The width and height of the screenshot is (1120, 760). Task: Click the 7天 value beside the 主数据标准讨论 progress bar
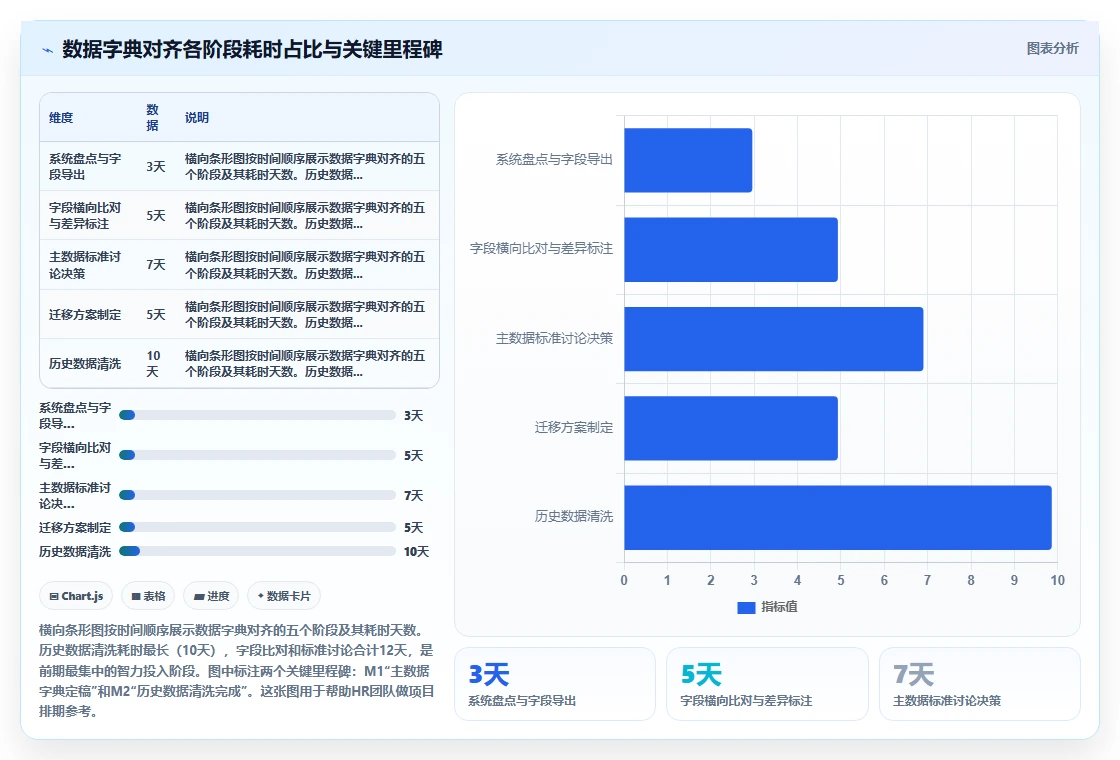pos(414,496)
